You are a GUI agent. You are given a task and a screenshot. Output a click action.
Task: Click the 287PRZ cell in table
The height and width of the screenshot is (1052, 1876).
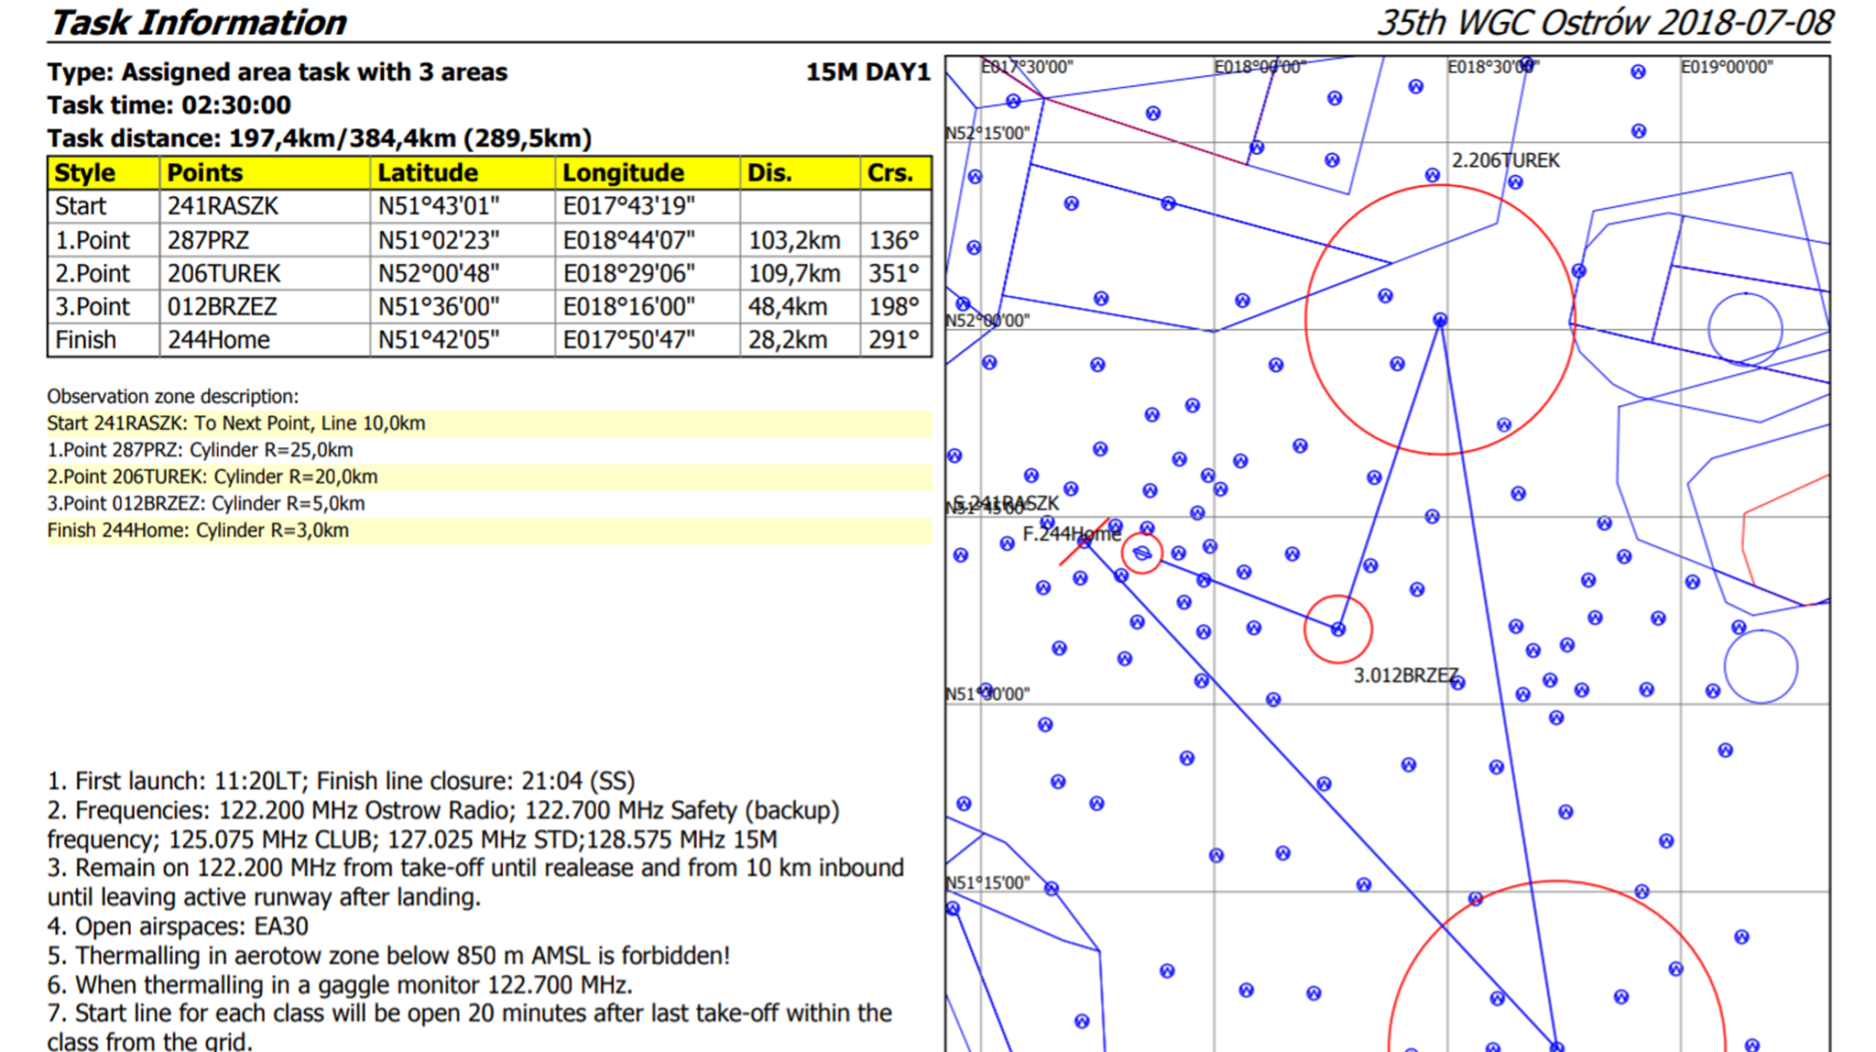[209, 240]
